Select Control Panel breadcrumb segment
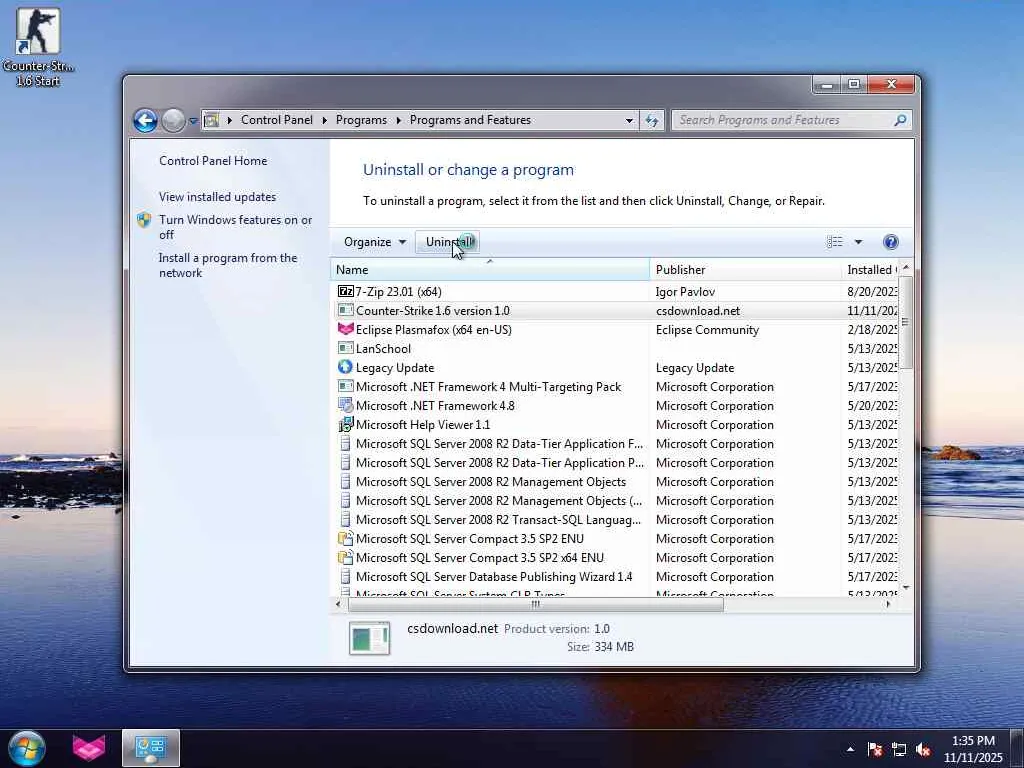The image size is (1024, 768). coord(277,120)
